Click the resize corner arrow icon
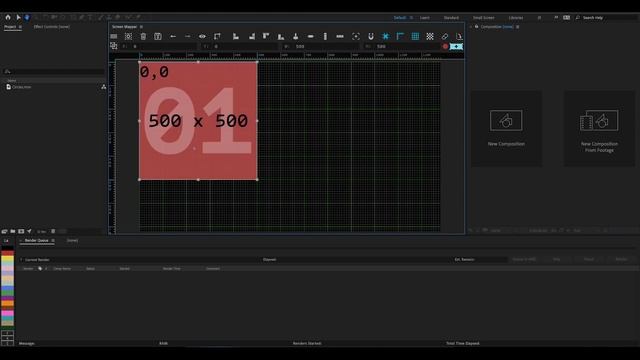640x360 pixels. (217, 36)
